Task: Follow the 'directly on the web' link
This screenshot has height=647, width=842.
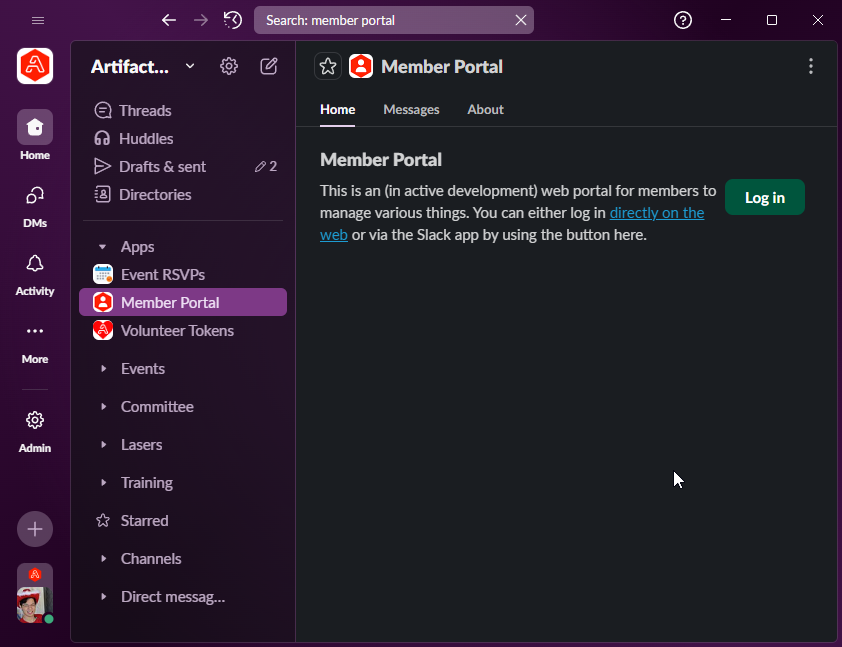Action: (x=657, y=212)
